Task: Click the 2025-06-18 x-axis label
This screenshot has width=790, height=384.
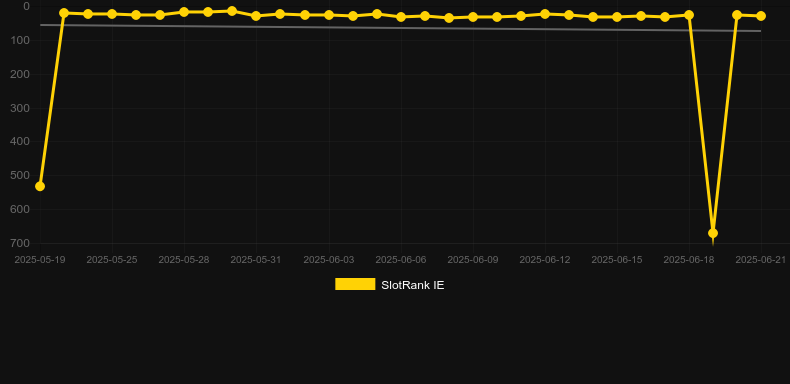Action: [x=689, y=260]
